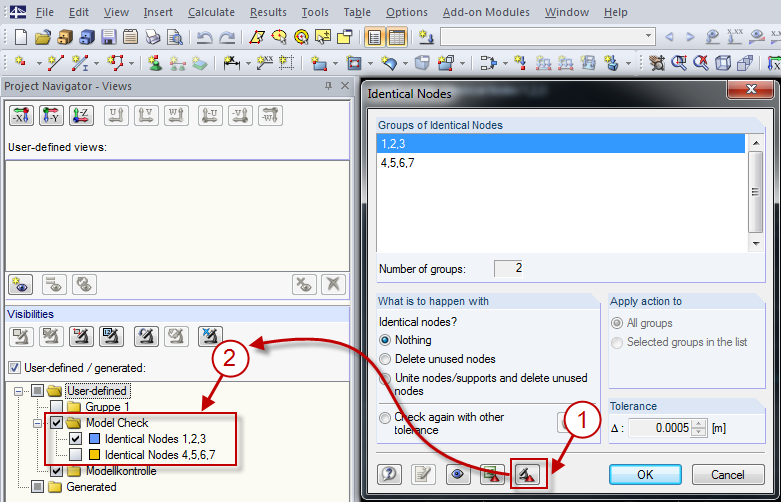Click blue swatch of Identical Nodes 1,2,3
Image resolution: width=781 pixels, height=502 pixels.
pyautogui.click(x=94, y=439)
